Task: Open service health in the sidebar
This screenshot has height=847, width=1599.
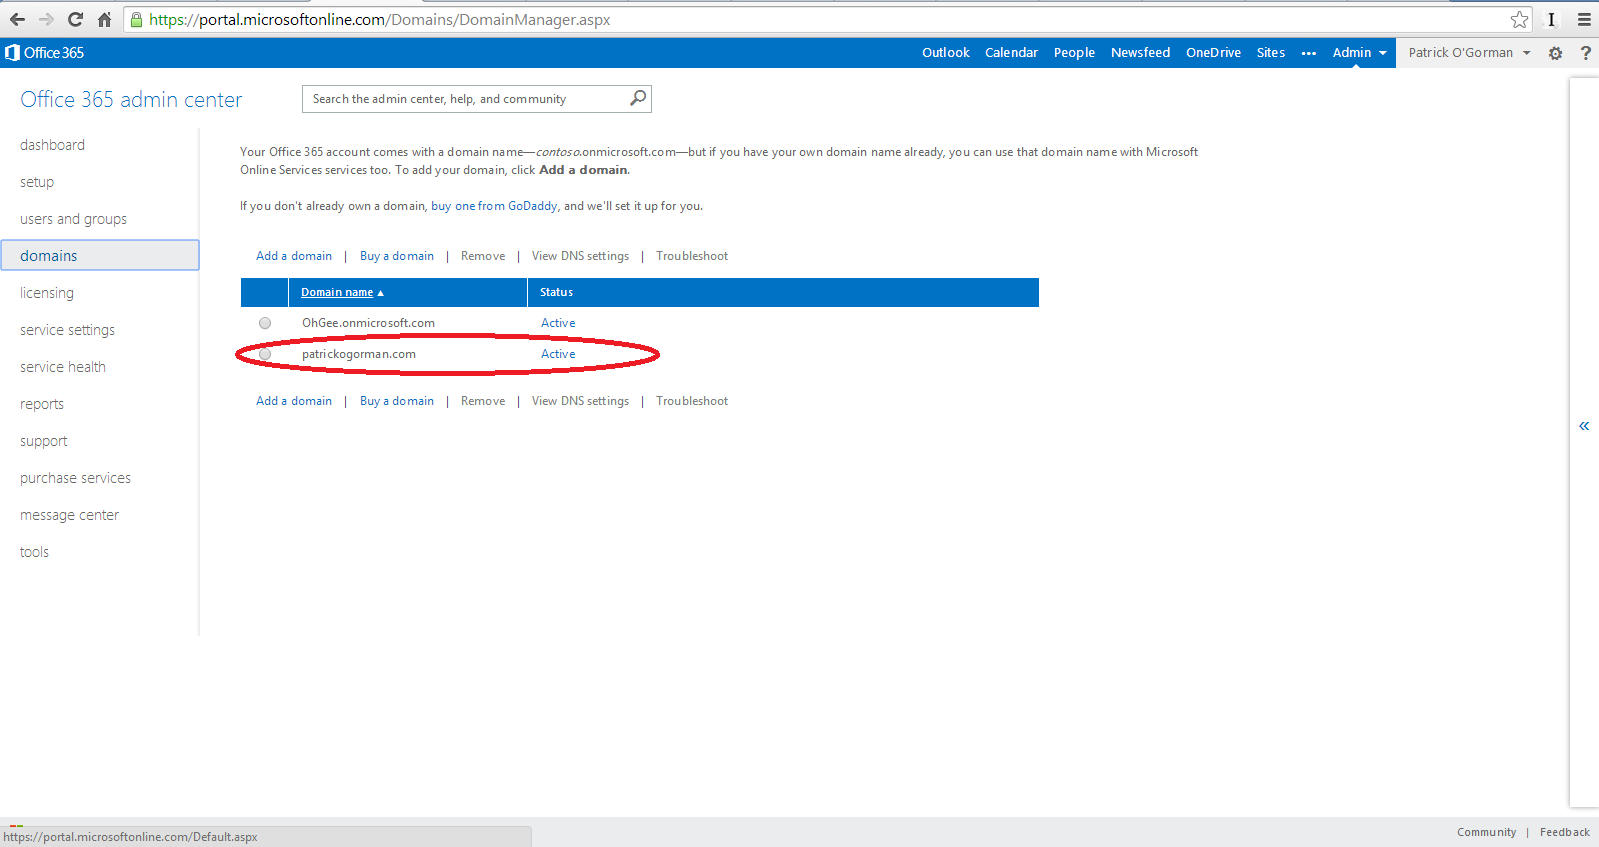Action: pos(63,367)
